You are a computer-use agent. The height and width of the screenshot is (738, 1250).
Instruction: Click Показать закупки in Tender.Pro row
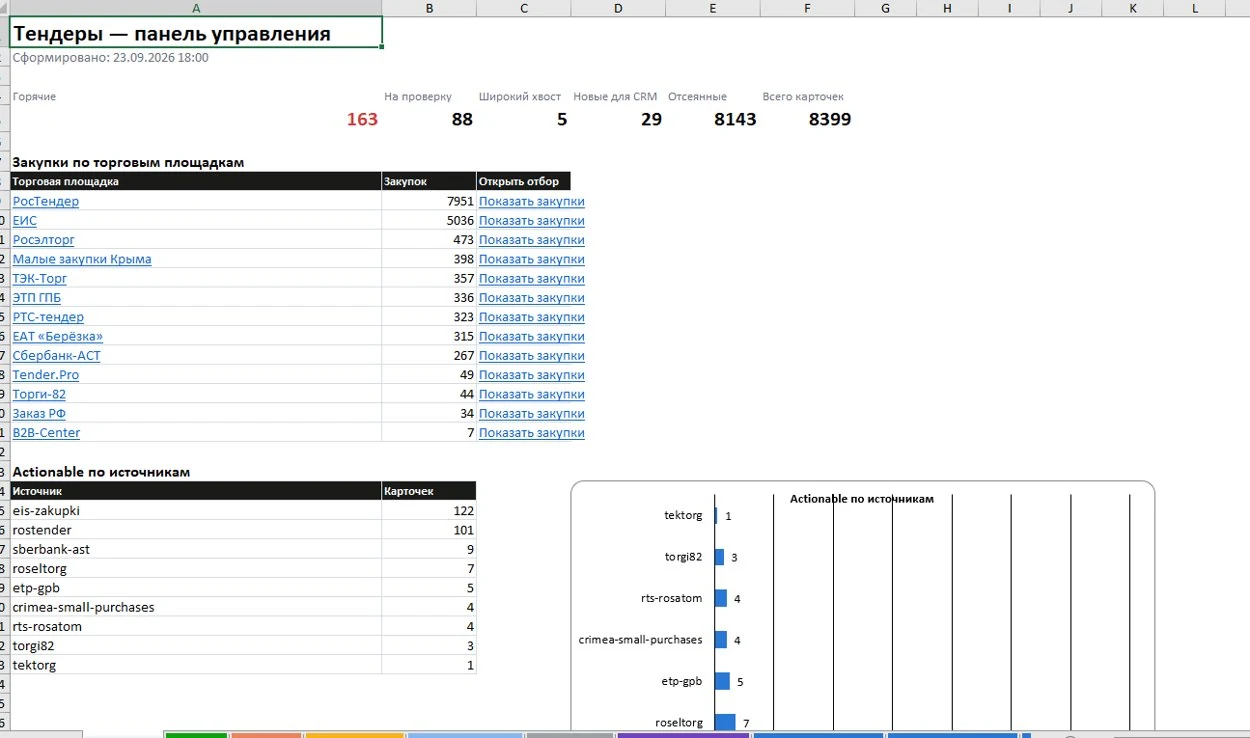pyautogui.click(x=532, y=375)
